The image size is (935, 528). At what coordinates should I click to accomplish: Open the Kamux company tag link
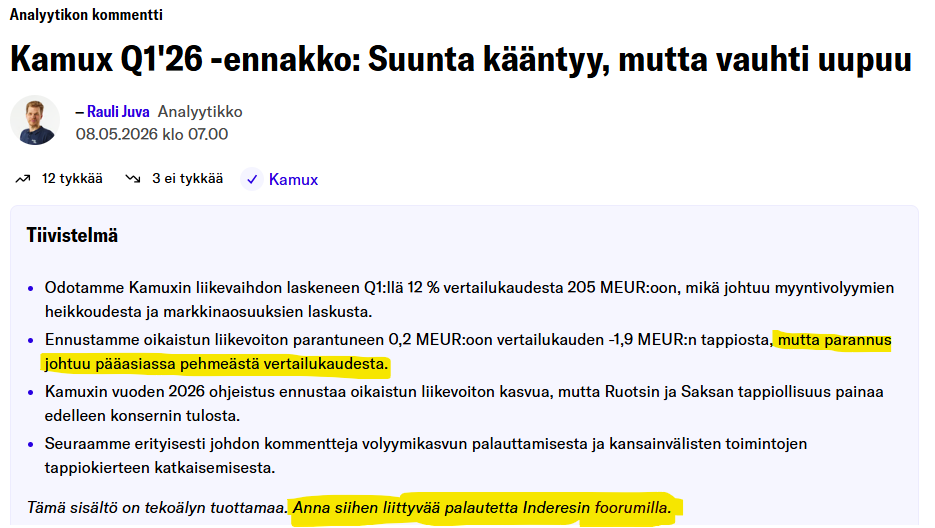pyautogui.click(x=293, y=180)
